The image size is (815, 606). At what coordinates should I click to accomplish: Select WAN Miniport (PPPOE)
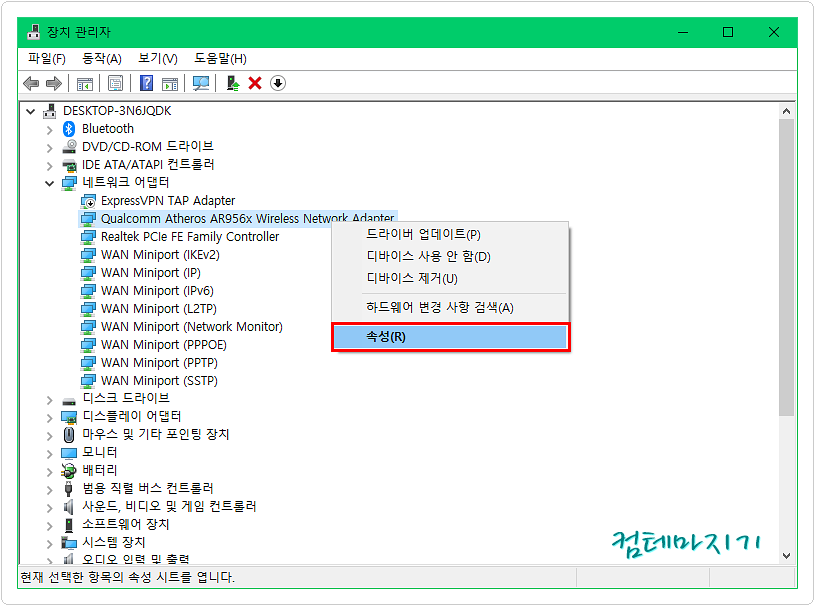coord(164,345)
